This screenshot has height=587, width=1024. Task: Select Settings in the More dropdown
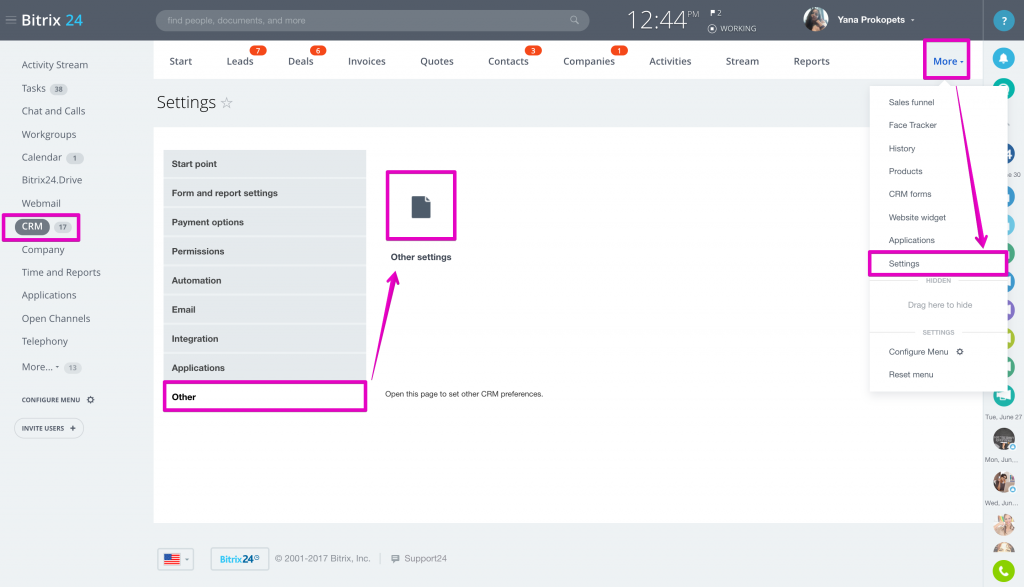coord(938,264)
